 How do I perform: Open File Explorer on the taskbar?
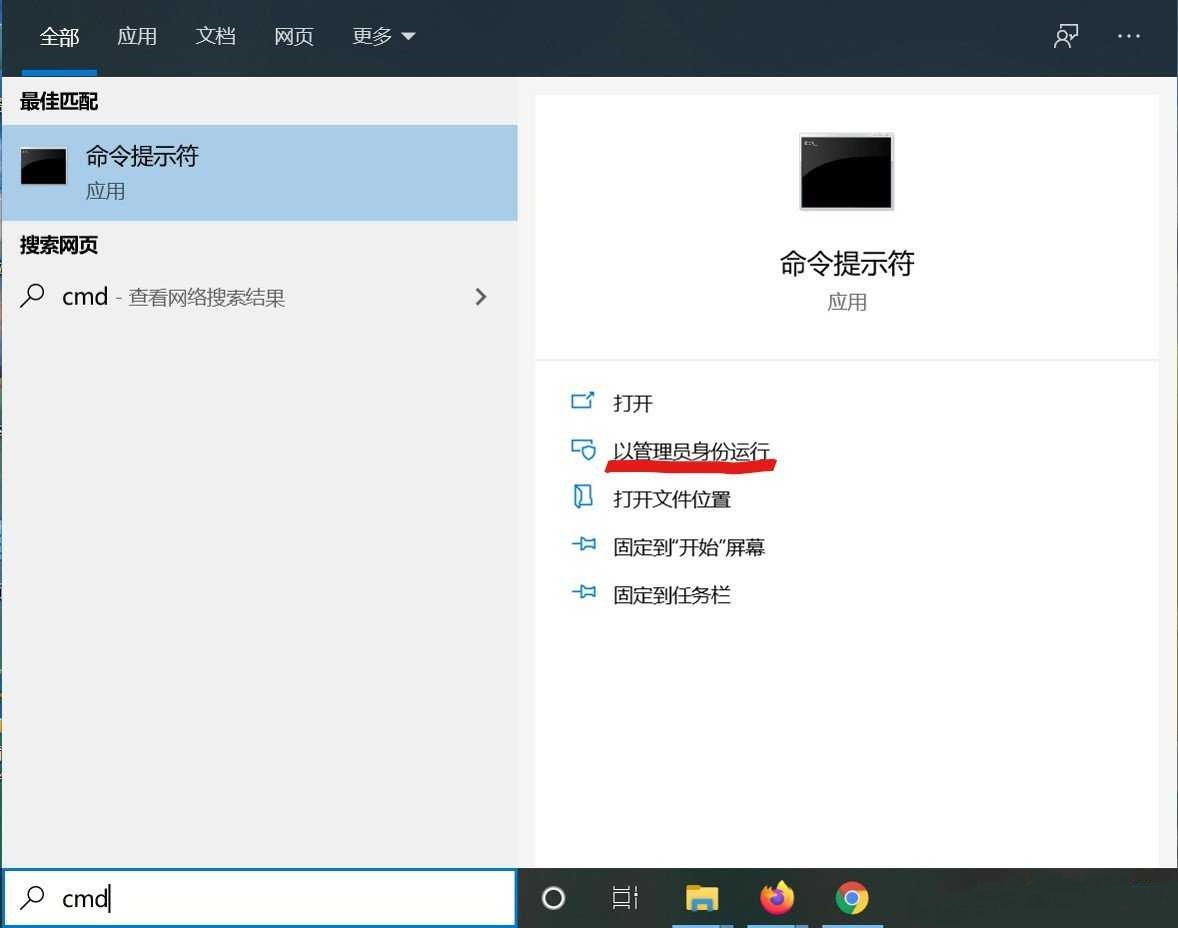tap(701, 898)
